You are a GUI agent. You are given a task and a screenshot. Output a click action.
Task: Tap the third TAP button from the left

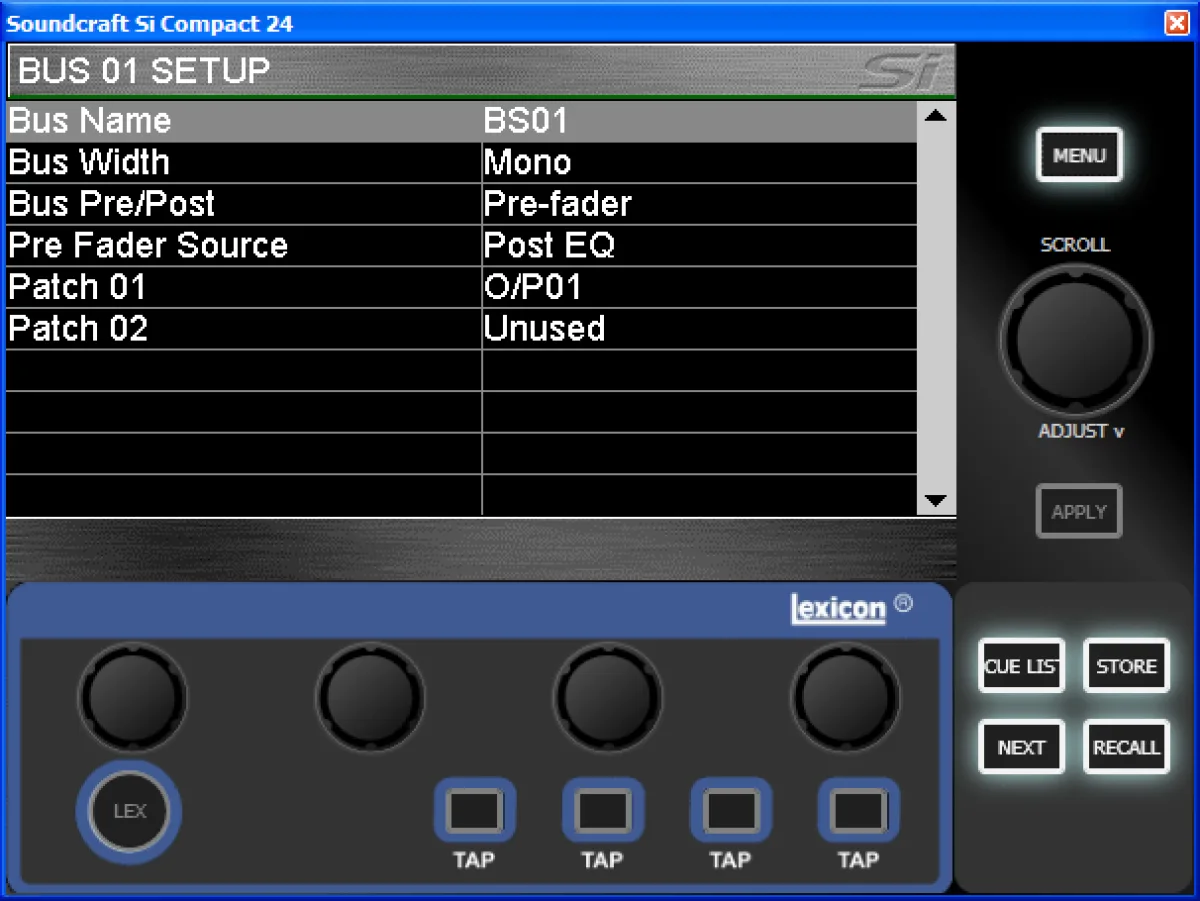coord(730,810)
